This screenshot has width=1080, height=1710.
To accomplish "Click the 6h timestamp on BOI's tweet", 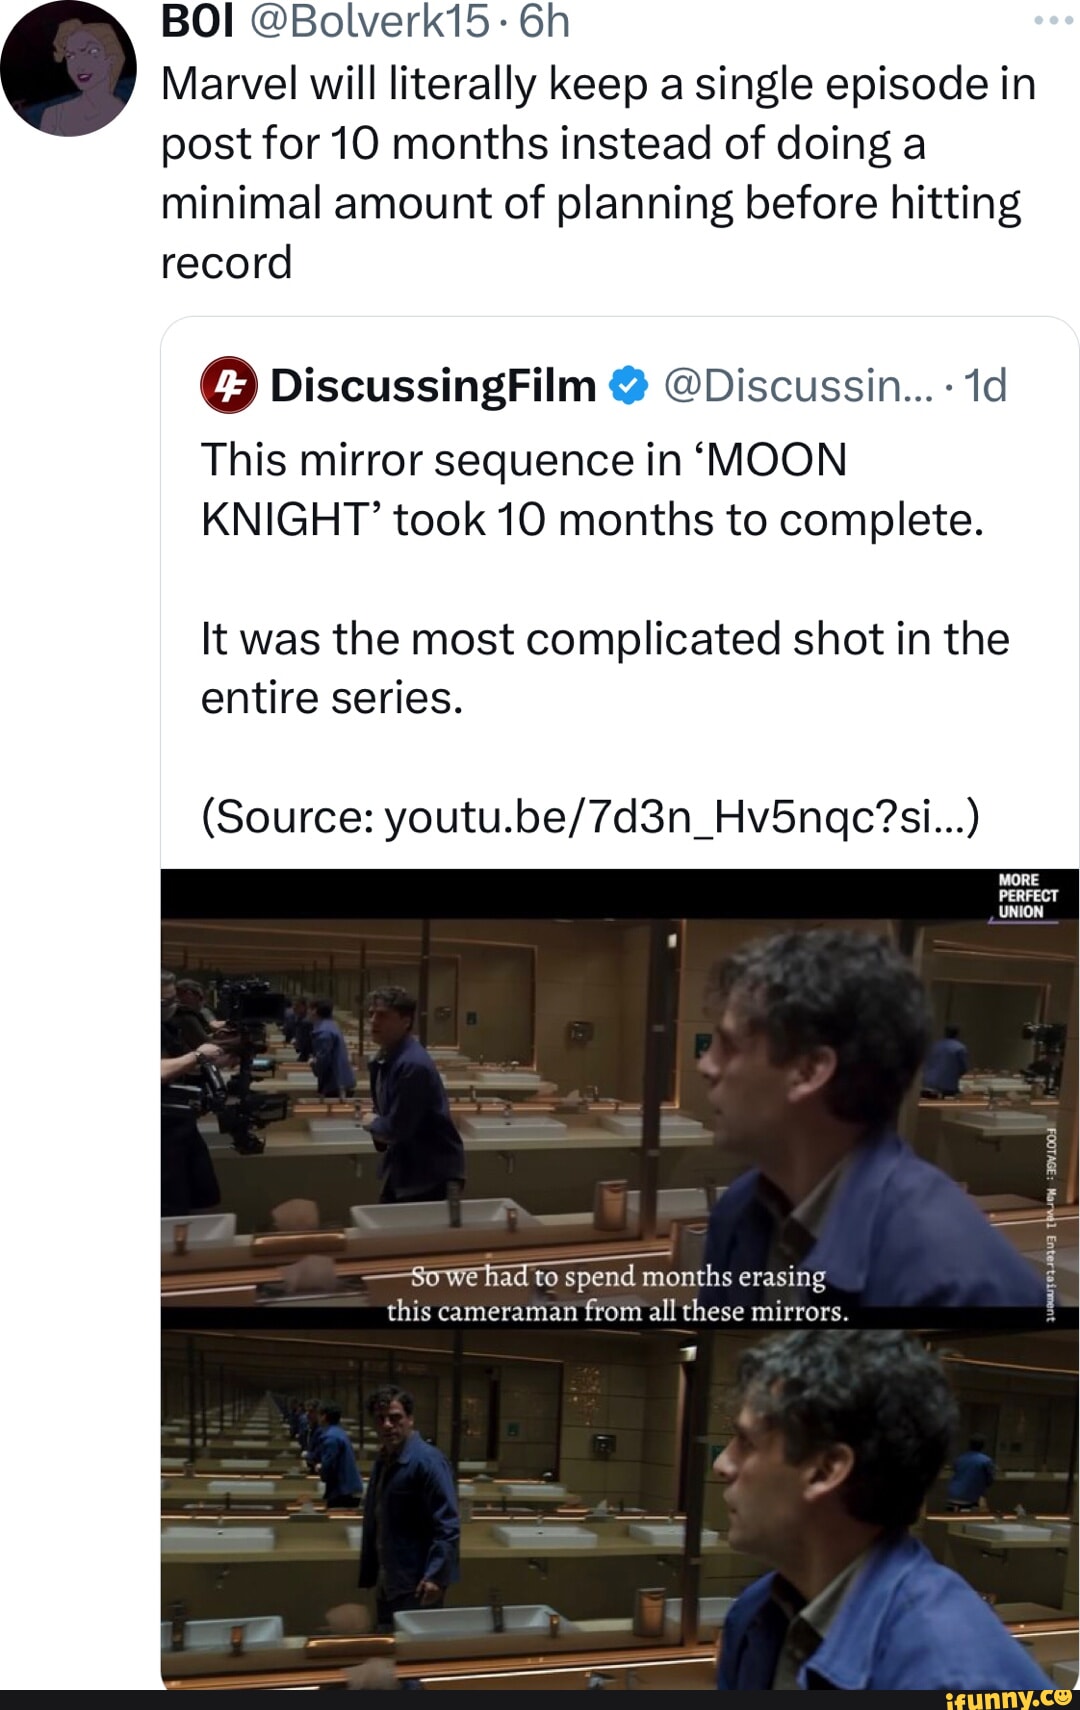I will coord(545,22).
